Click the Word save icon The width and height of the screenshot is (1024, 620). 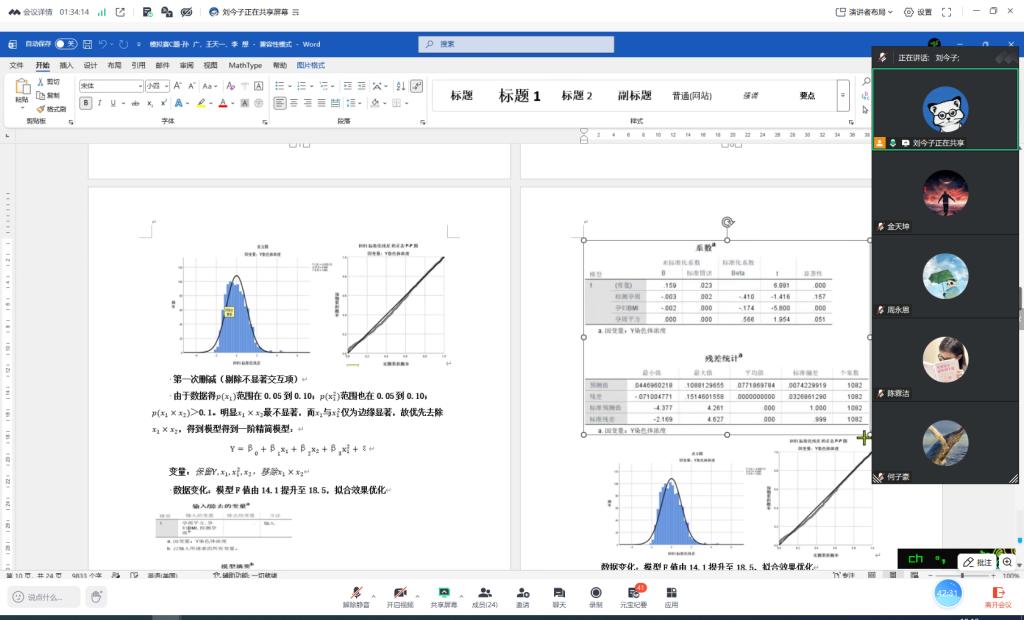(88, 44)
